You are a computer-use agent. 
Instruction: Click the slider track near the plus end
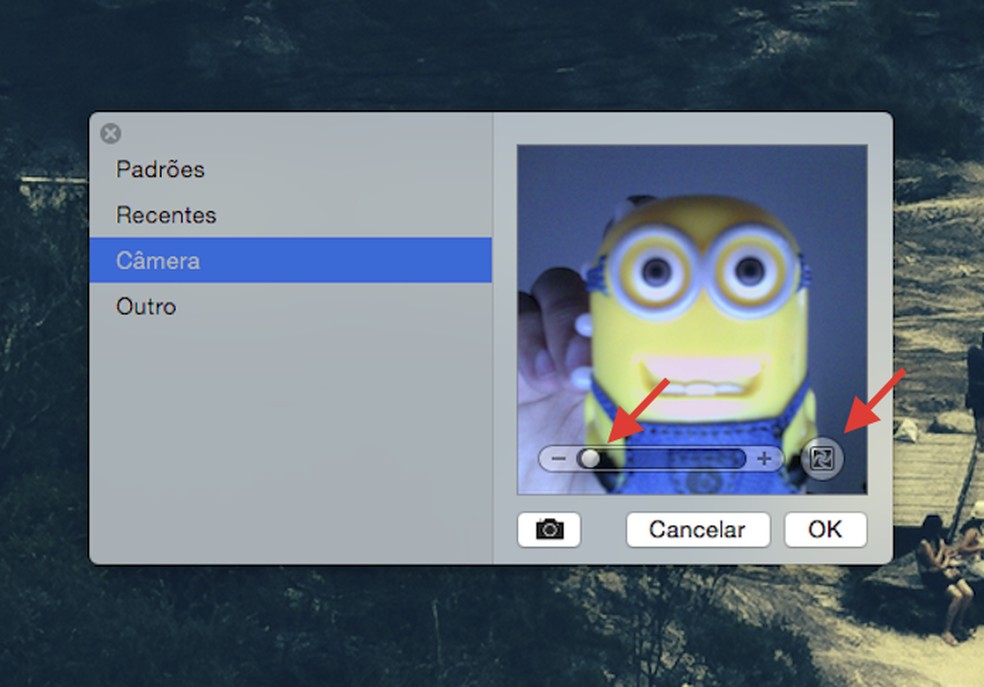[x=730, y=459]
